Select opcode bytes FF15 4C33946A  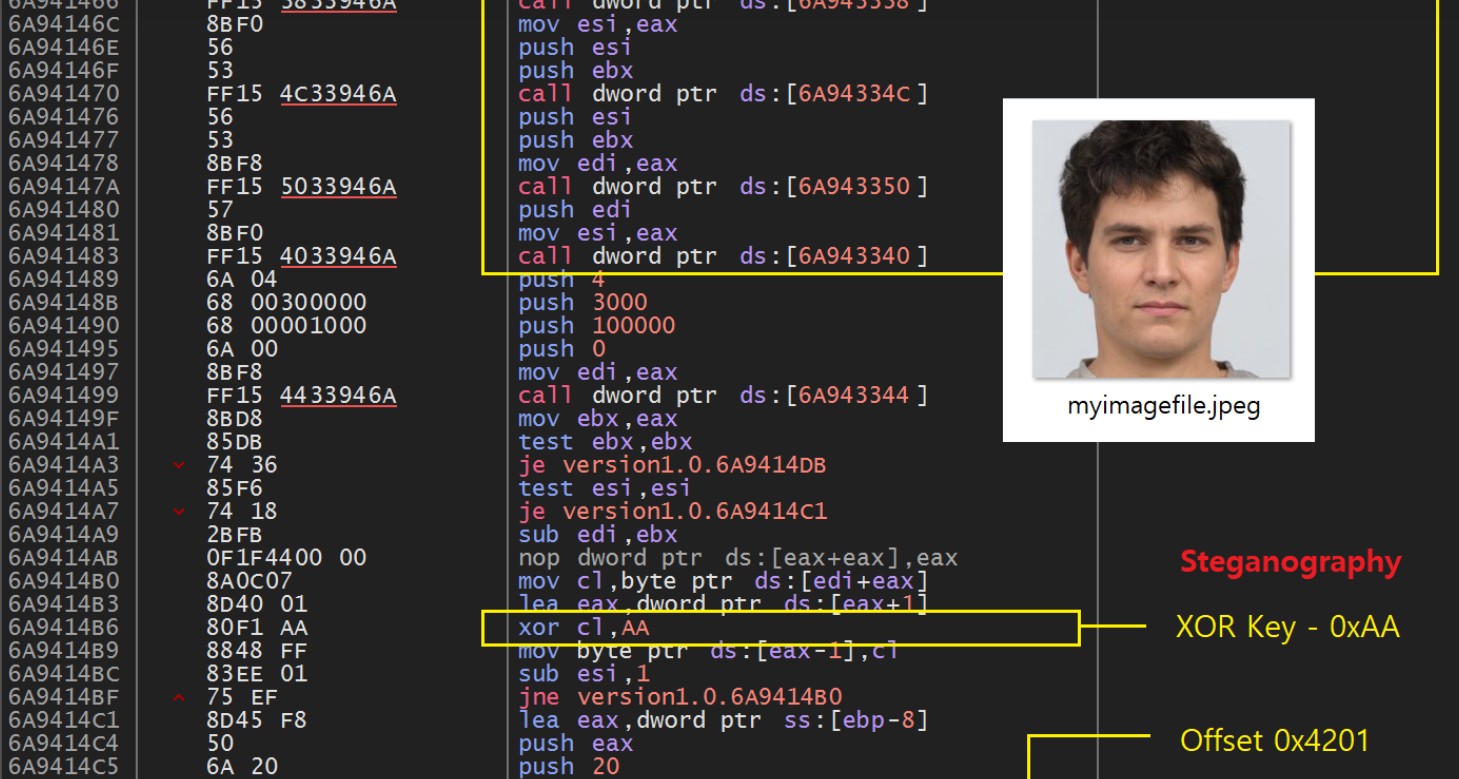pyautogui.click(x=301, y=94)
